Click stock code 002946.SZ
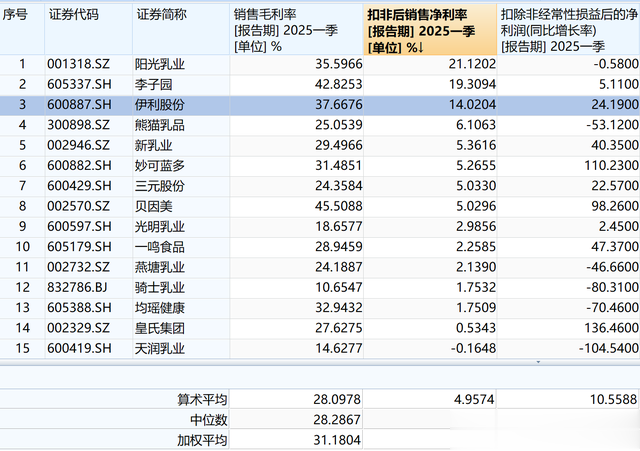640x451 pixels. point(78,145)
